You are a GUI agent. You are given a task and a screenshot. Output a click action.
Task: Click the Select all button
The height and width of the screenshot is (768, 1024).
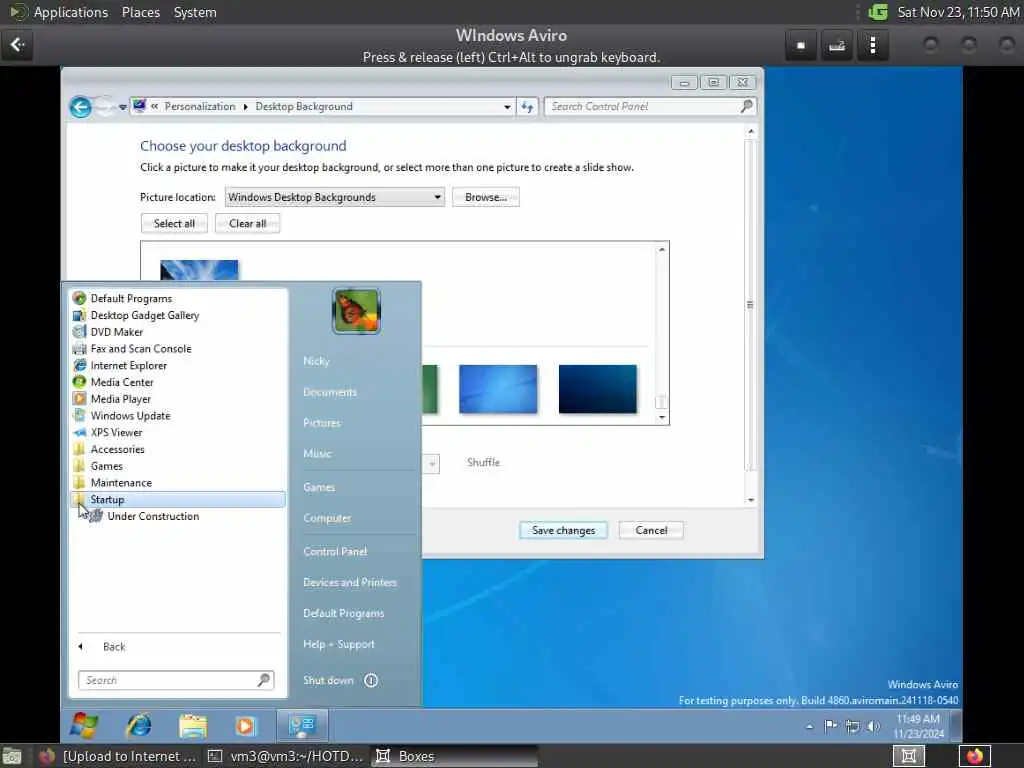174,223
